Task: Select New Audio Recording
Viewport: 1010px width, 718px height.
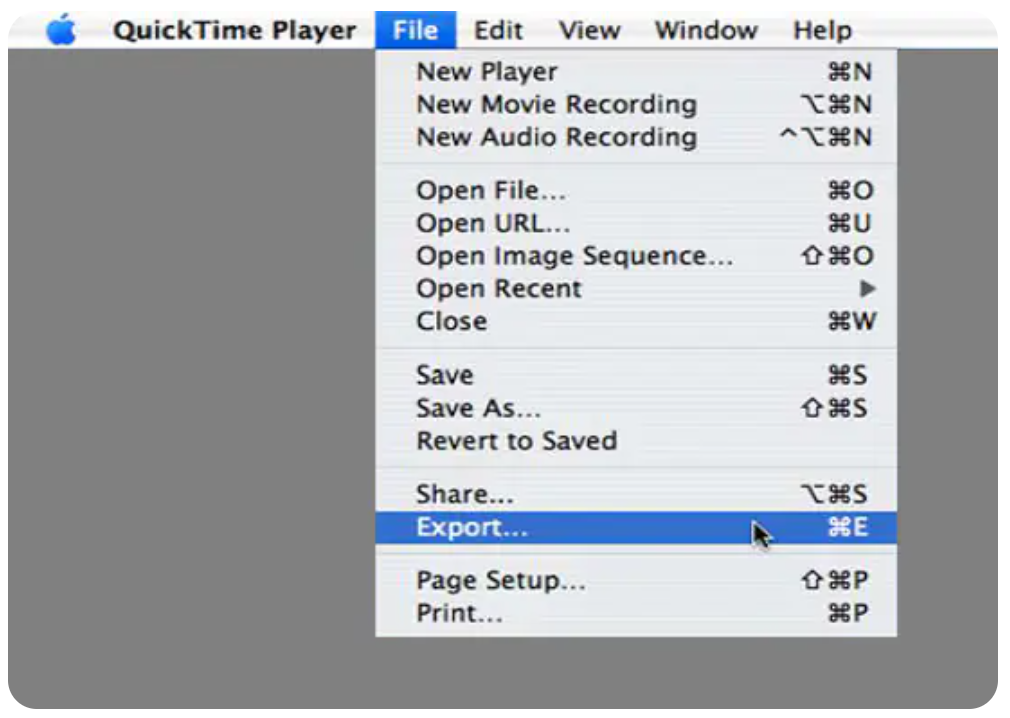Action: 636,137
